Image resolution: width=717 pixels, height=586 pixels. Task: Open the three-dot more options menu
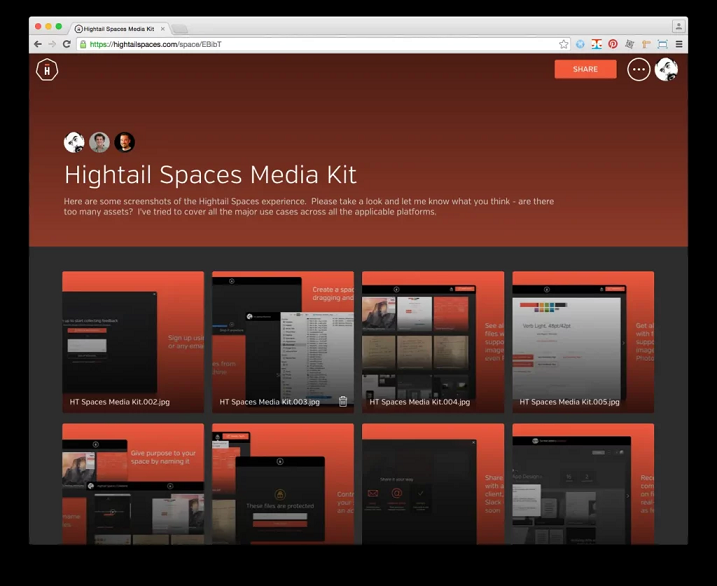(x=638, y=69)
